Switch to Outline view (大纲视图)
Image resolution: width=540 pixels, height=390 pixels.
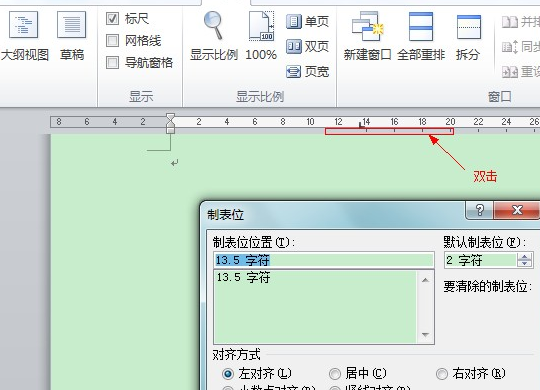click(x=24, y=36)
